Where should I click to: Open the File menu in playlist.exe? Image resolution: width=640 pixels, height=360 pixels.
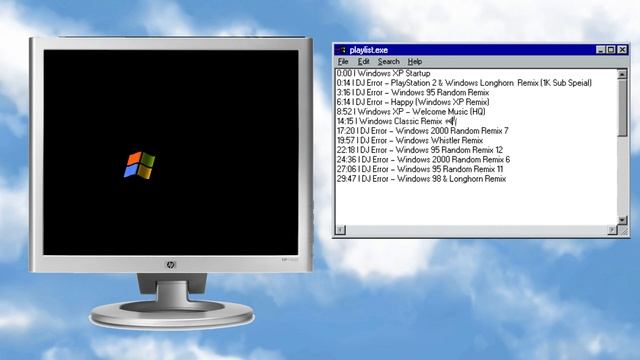click(x=343, y=62)
